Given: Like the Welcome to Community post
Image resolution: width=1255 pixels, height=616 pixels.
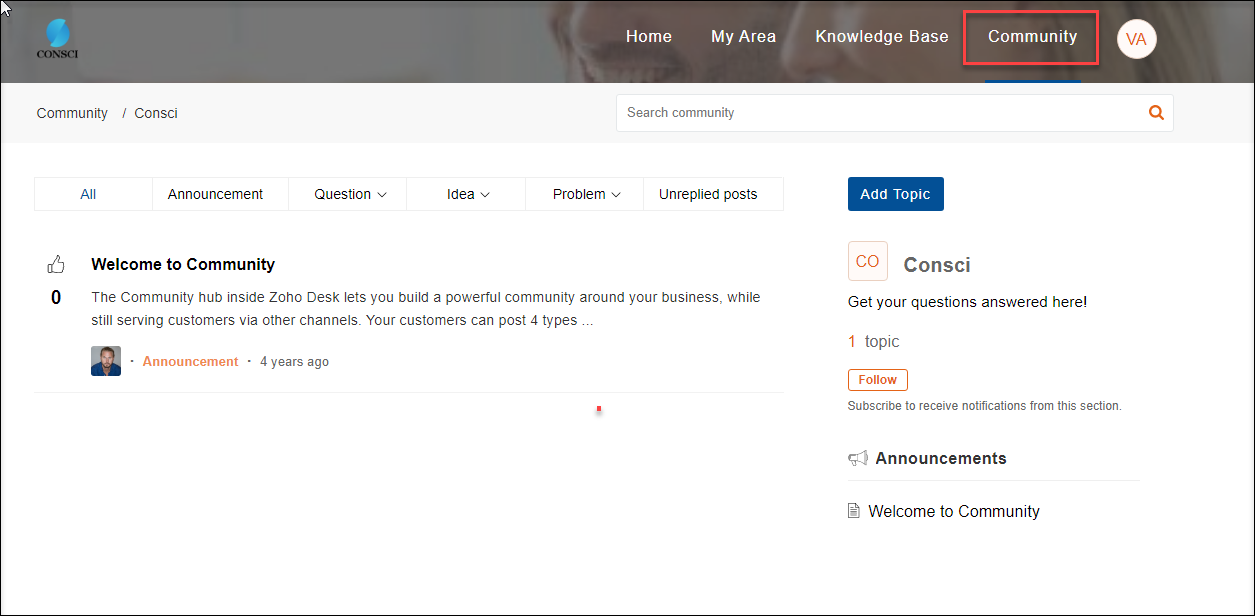Looking at the screenshot, I should 56,265.
